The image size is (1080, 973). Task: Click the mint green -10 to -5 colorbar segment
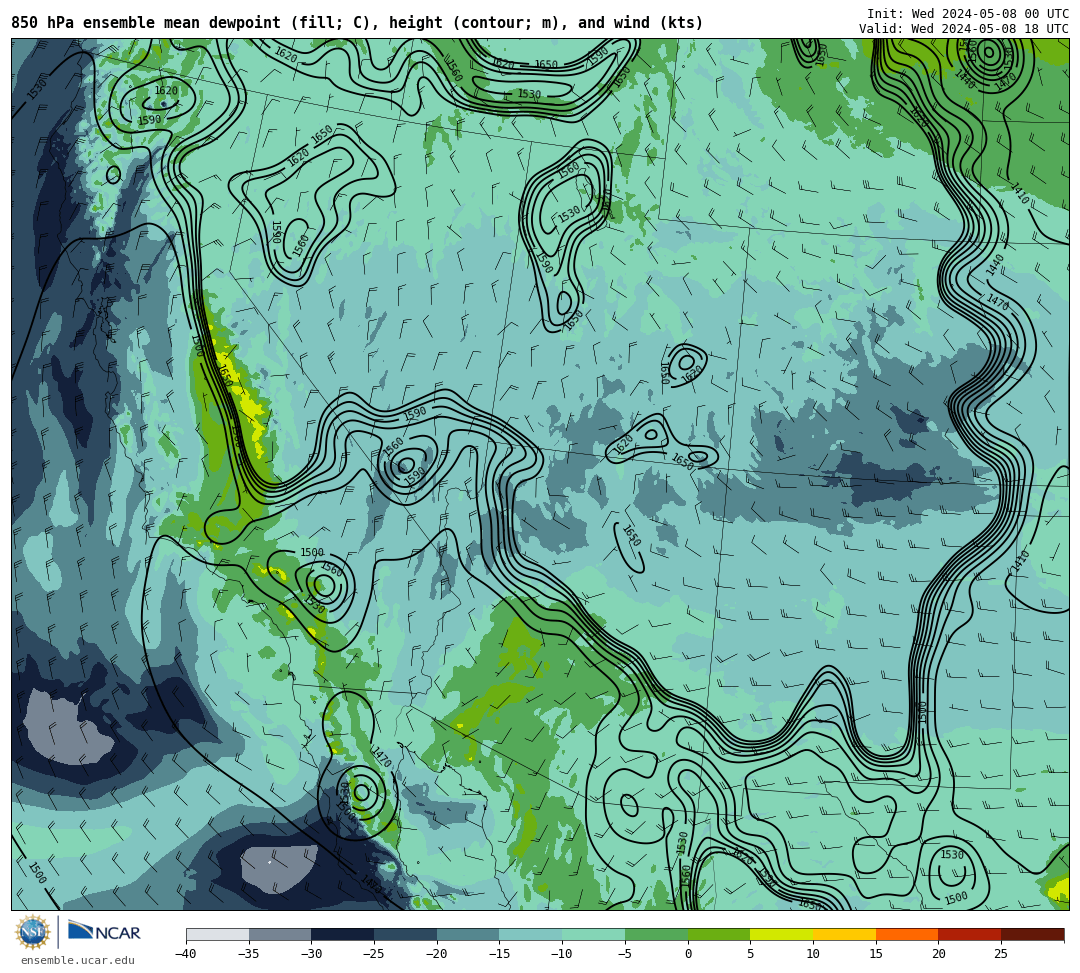point(594,934)
